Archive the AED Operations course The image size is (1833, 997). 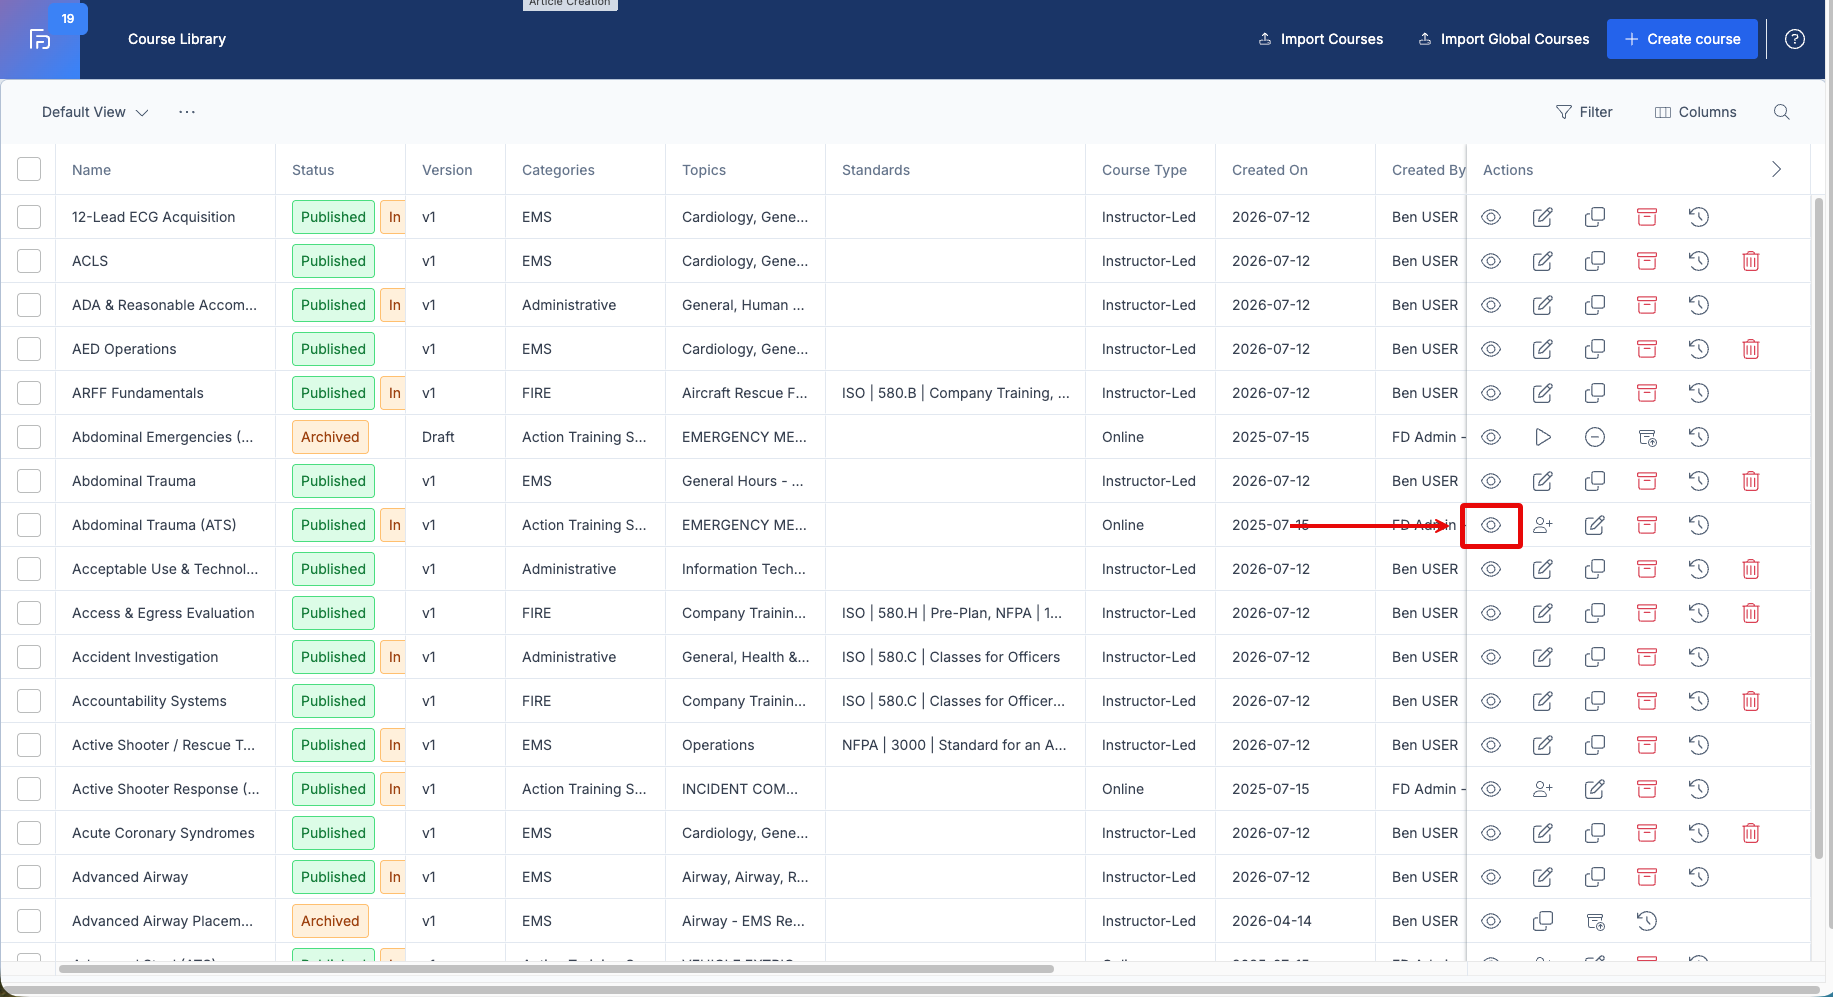(1647, 349)
